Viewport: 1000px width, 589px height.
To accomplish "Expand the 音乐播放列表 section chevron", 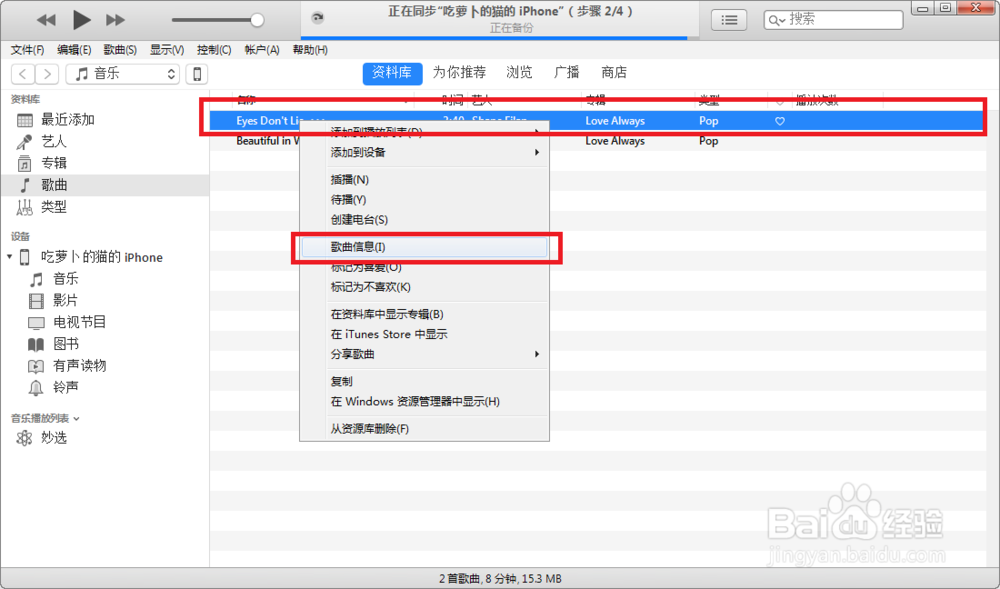I will pos(77,419).
